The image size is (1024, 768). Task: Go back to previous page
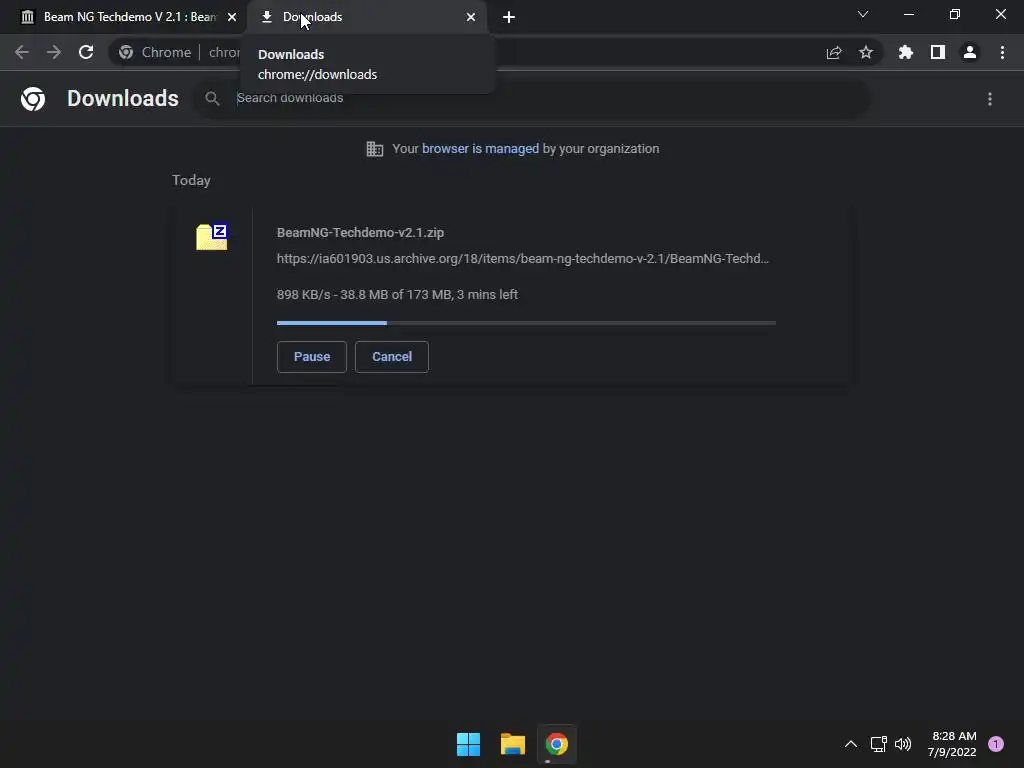22,52
